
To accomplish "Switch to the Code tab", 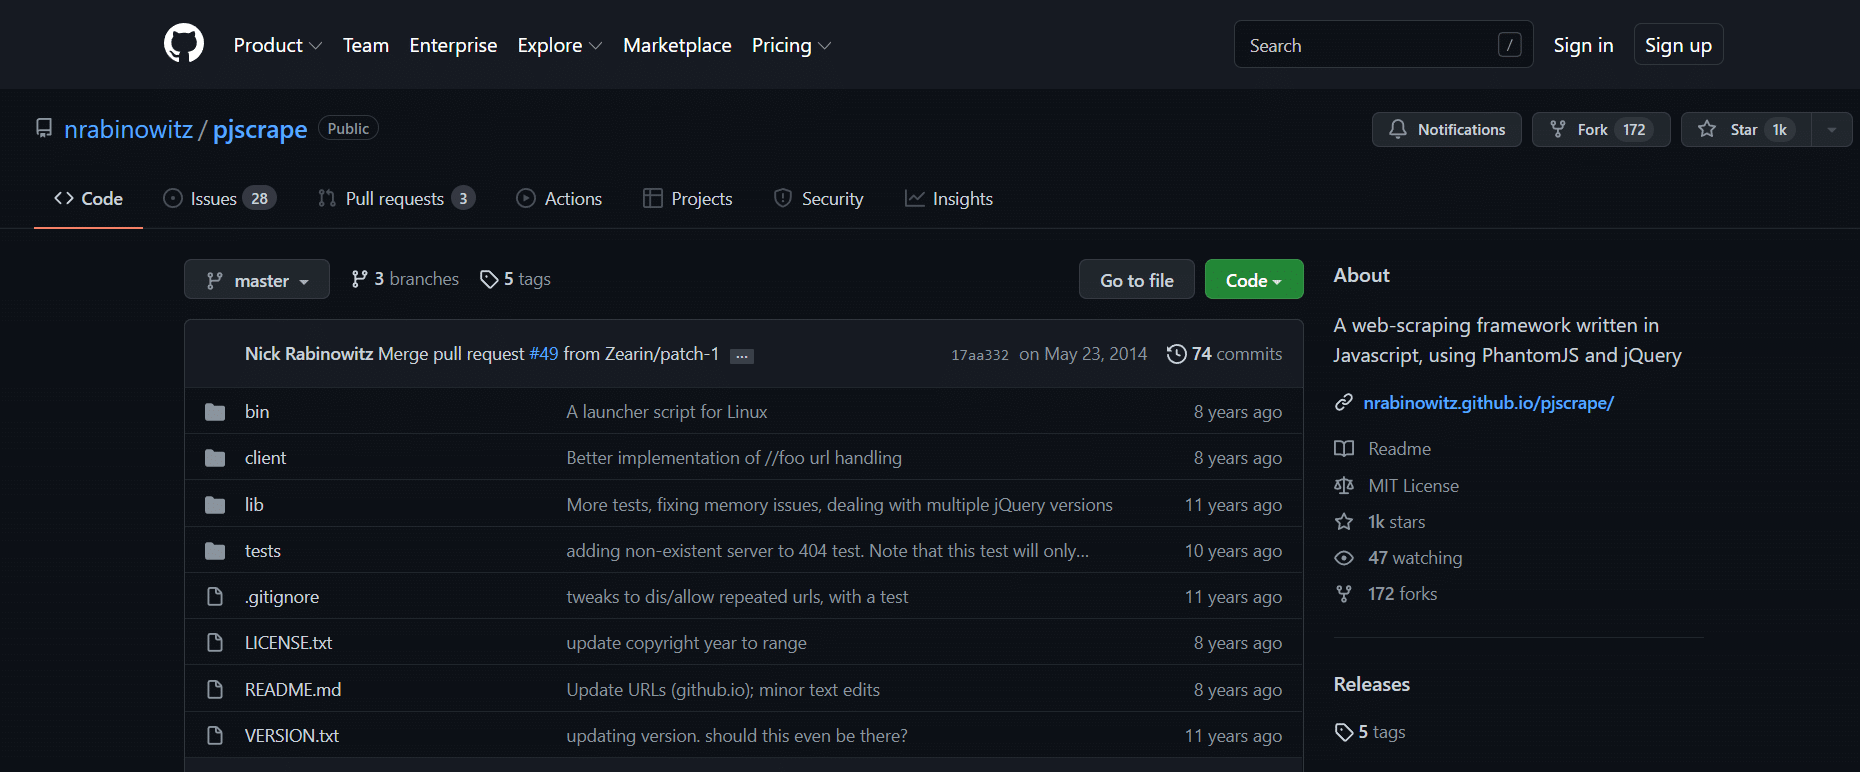I will point(88,199).
